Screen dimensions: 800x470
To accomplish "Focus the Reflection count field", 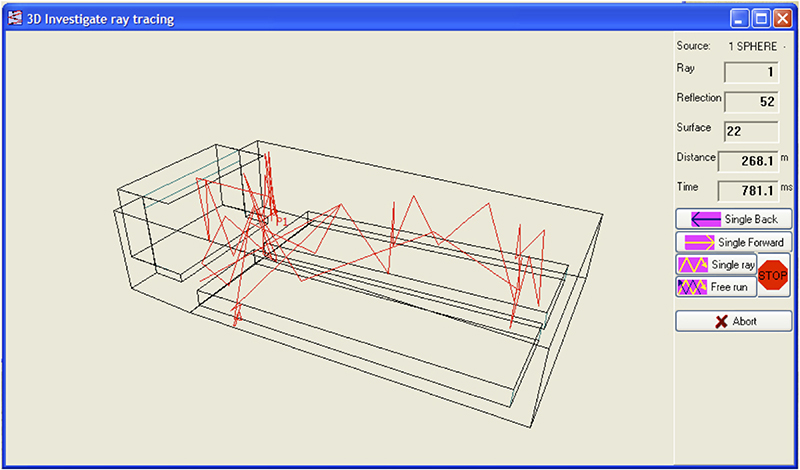I will click(x=752, y=102).
